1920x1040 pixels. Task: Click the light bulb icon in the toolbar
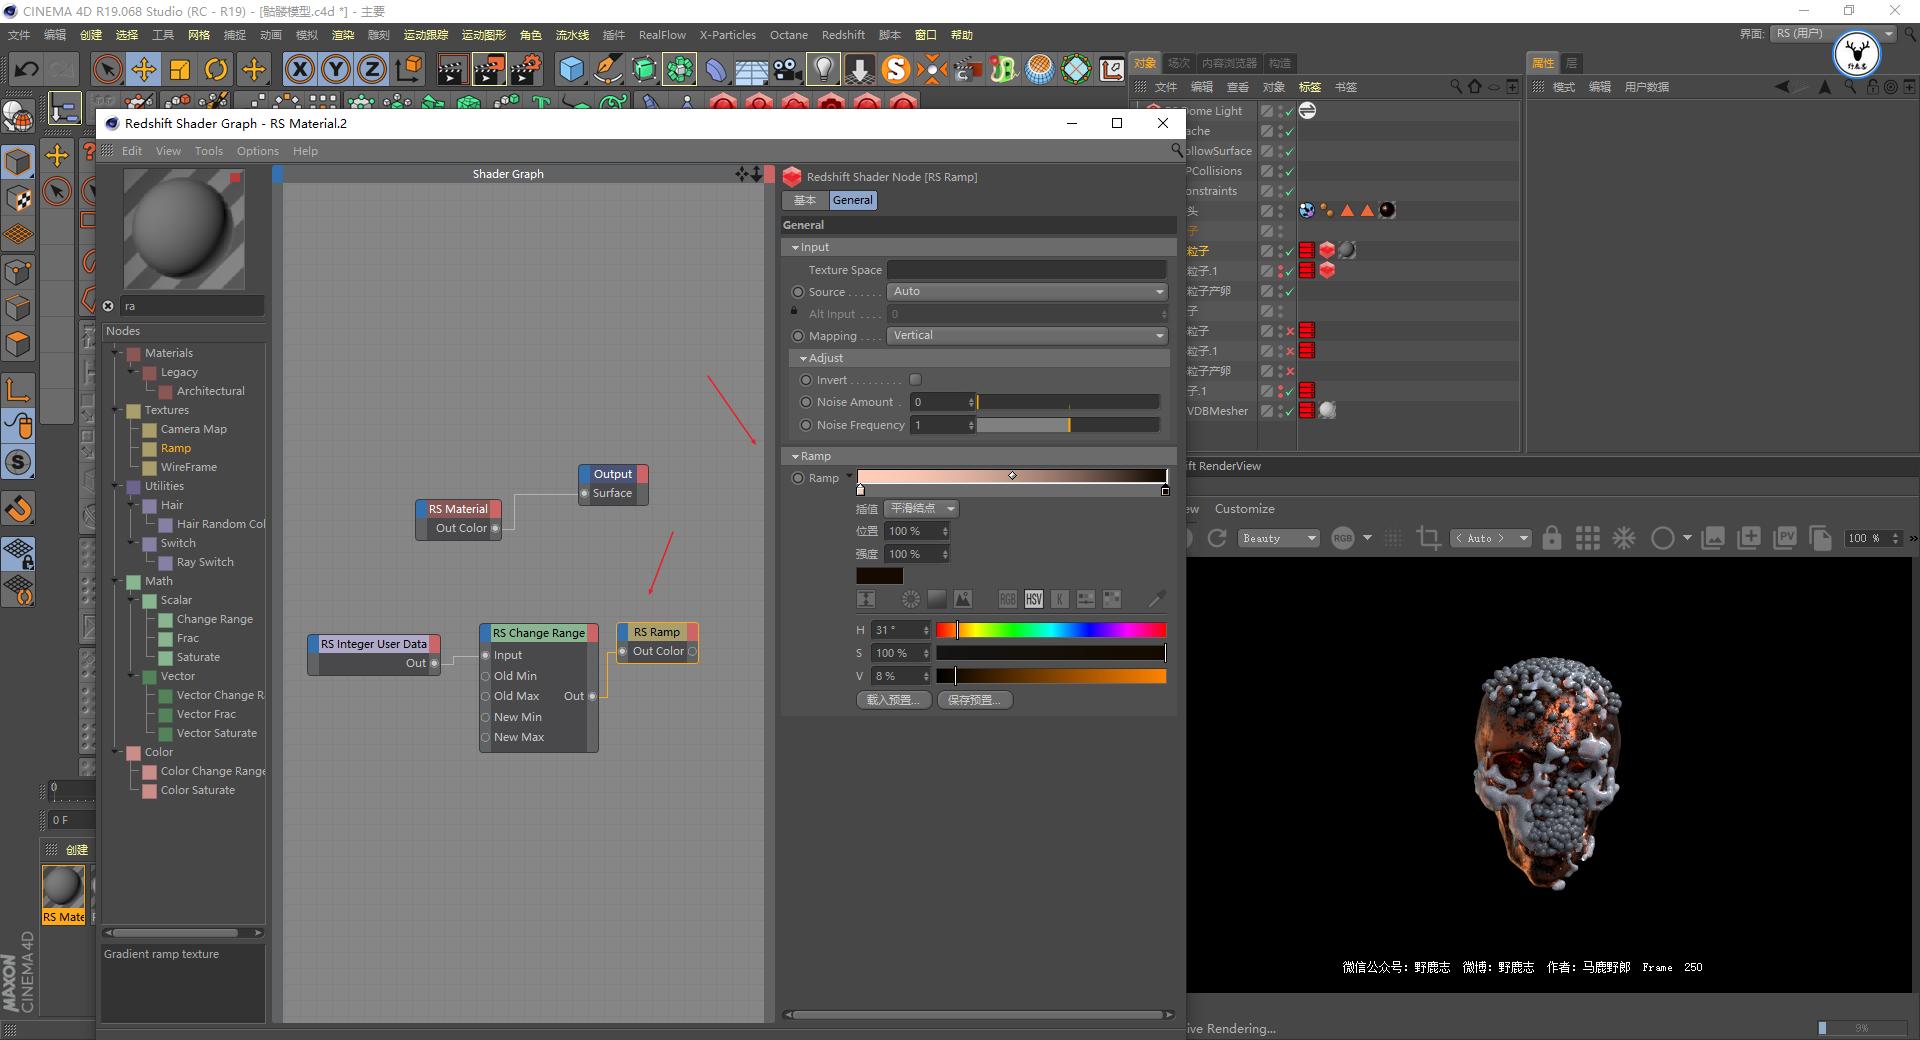coord(822,69)
